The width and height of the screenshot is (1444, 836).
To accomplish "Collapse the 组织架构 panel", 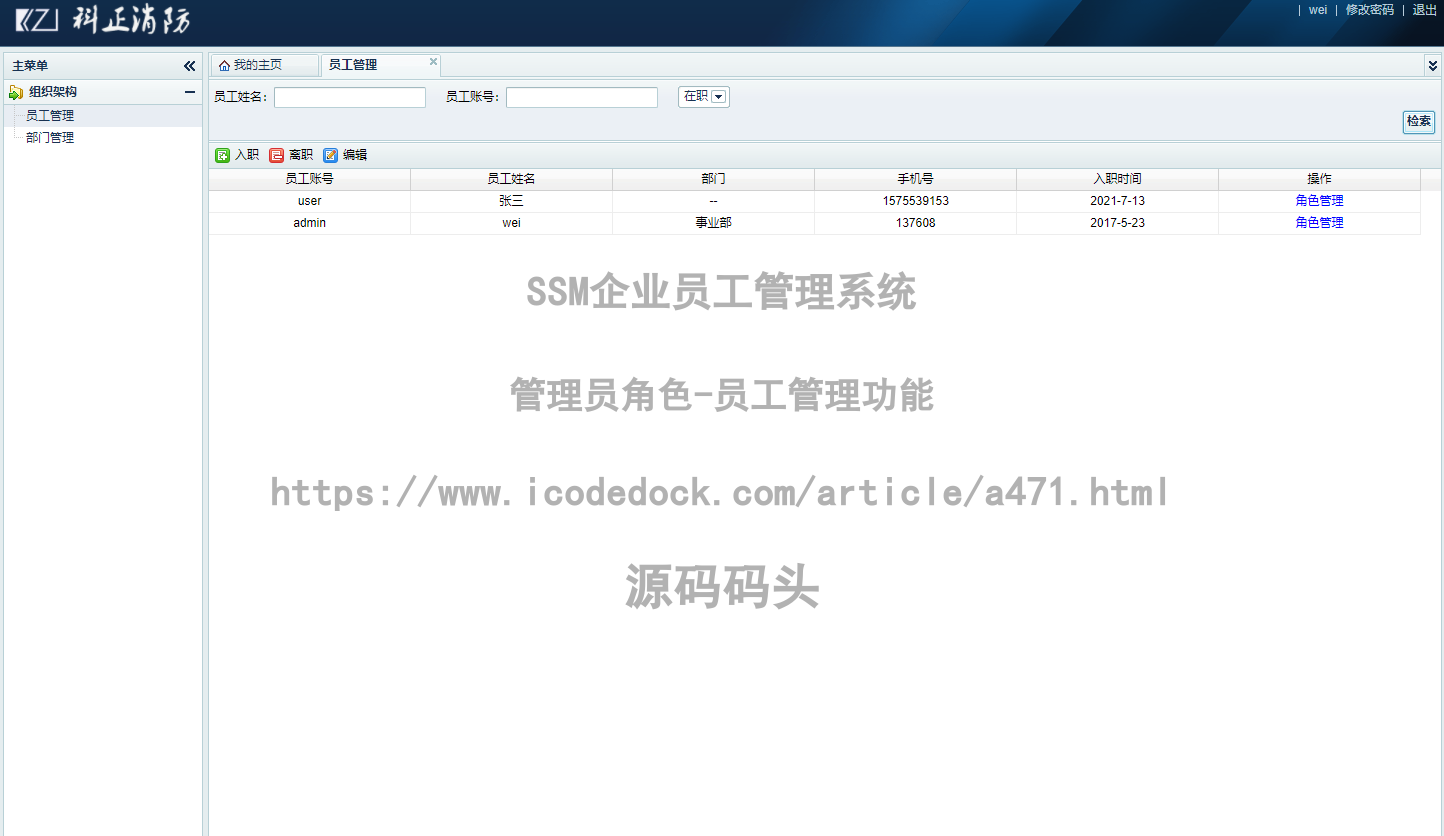I will coord(188,91).
